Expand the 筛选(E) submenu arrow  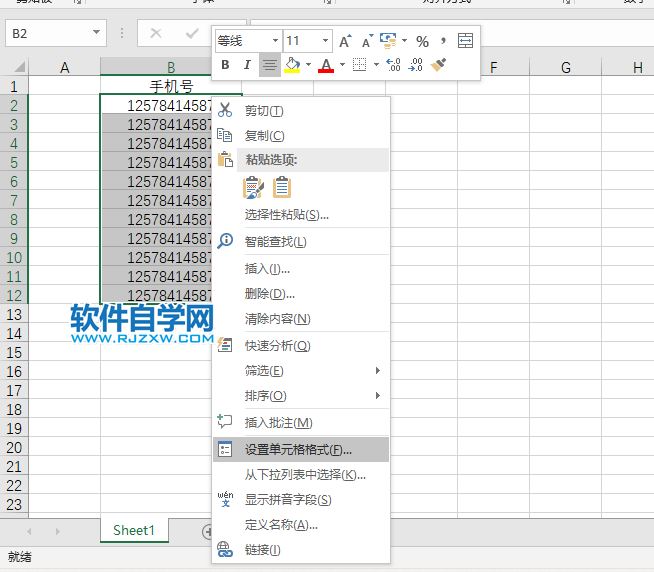377,370
